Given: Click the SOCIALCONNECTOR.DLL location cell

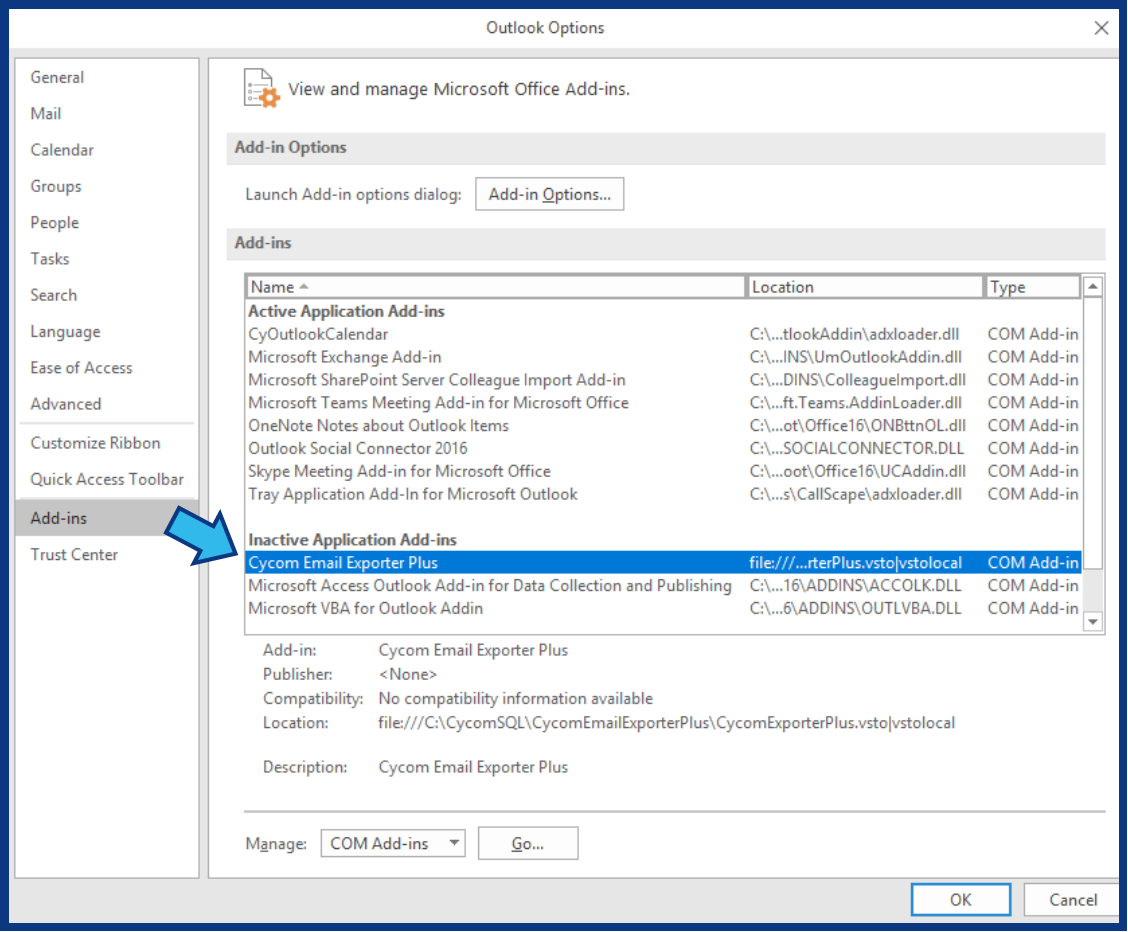Looking at the screenshot, I should point(857,449).
